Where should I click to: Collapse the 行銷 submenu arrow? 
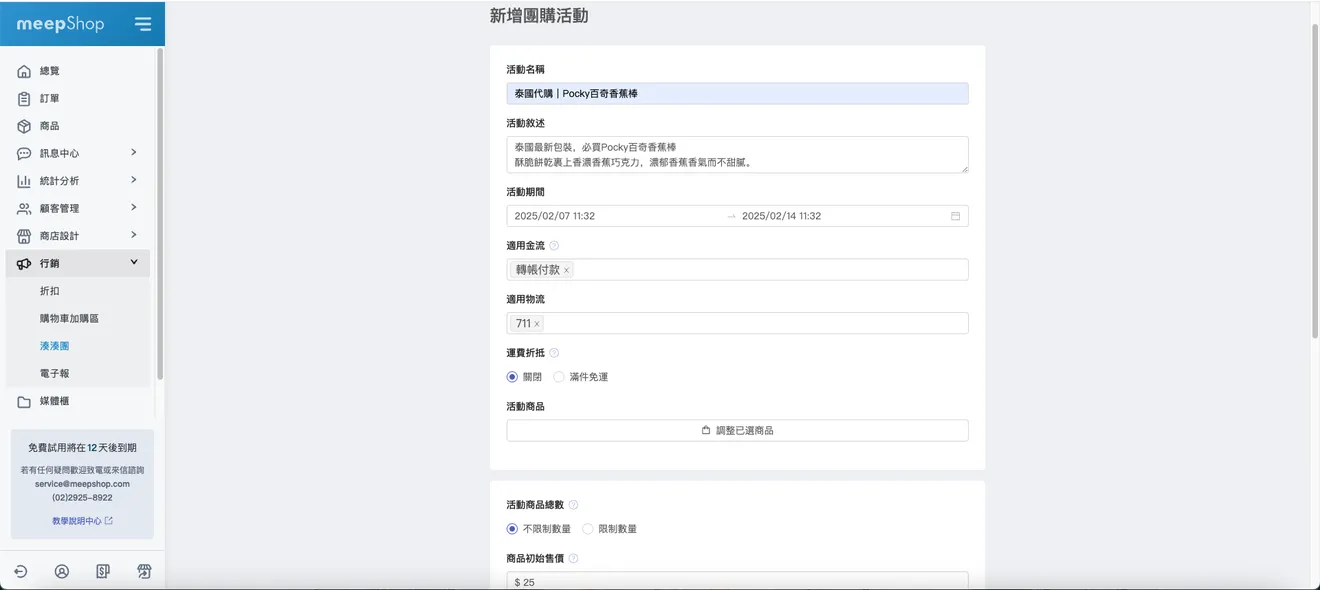134,262
